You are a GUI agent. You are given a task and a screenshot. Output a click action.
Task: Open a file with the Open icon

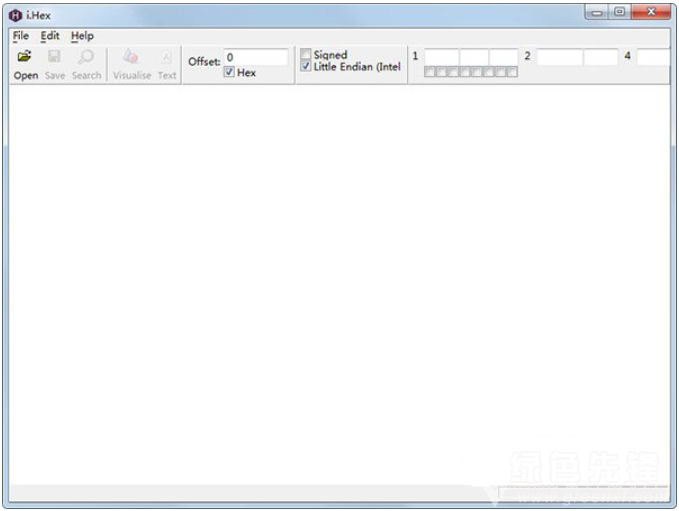(x=26, y=65)
